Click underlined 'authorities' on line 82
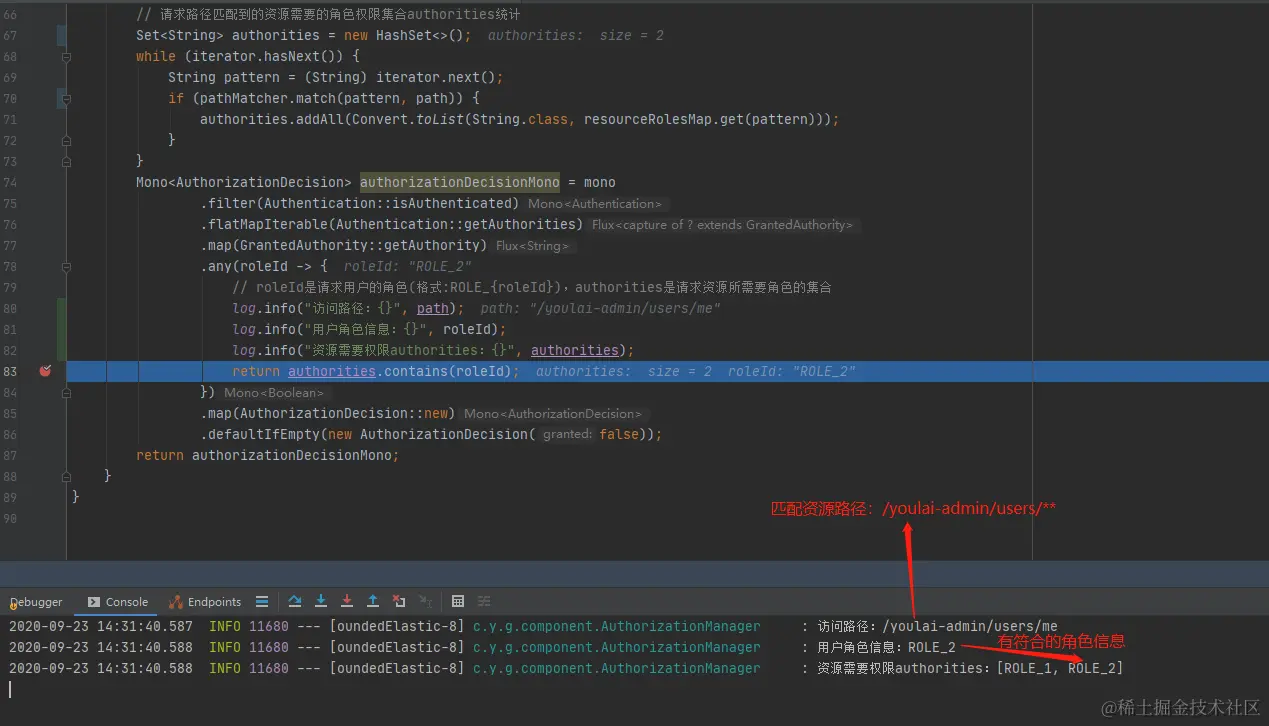Screen dimensions: 1269x726 [575, 350]
